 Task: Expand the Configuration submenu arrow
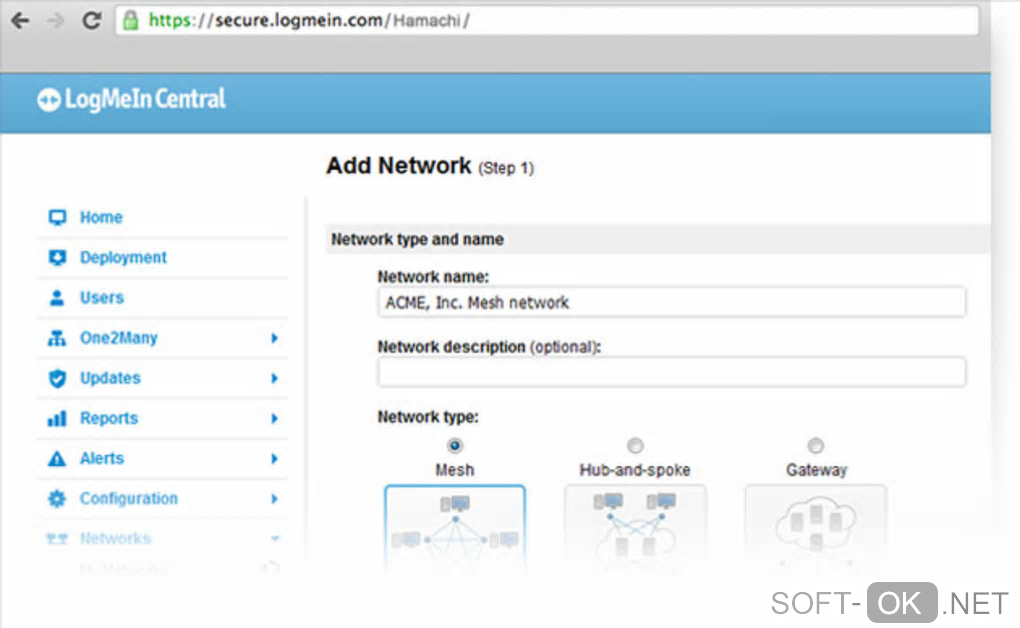point(274,499)
